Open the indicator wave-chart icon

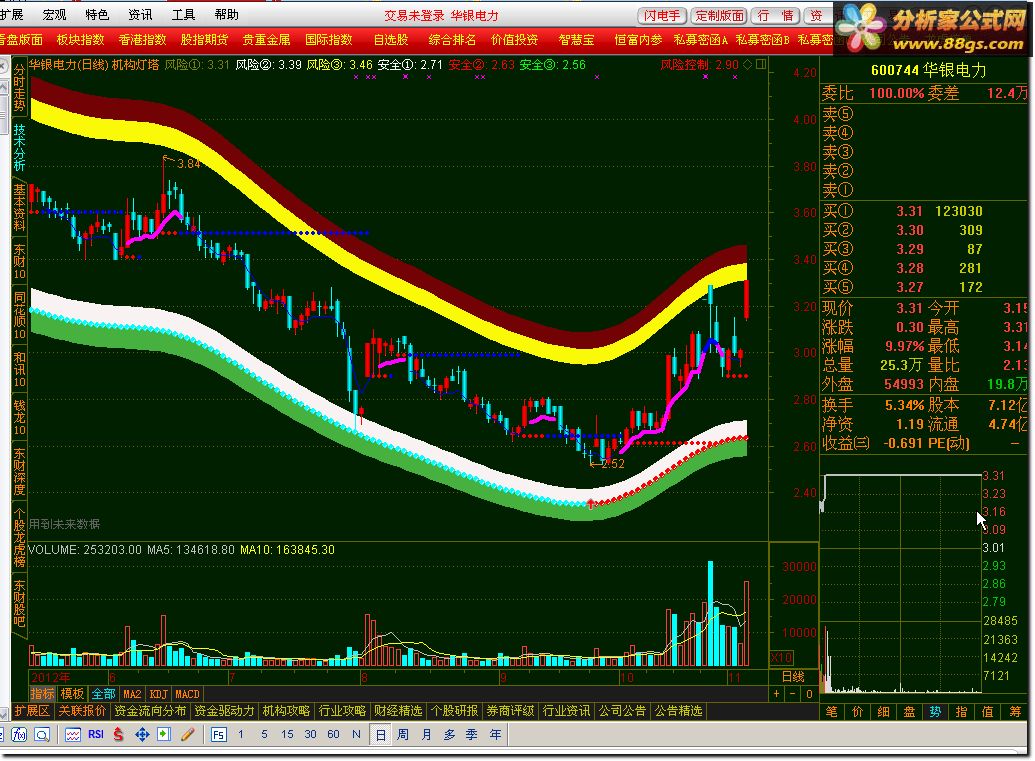pos(73,735)
